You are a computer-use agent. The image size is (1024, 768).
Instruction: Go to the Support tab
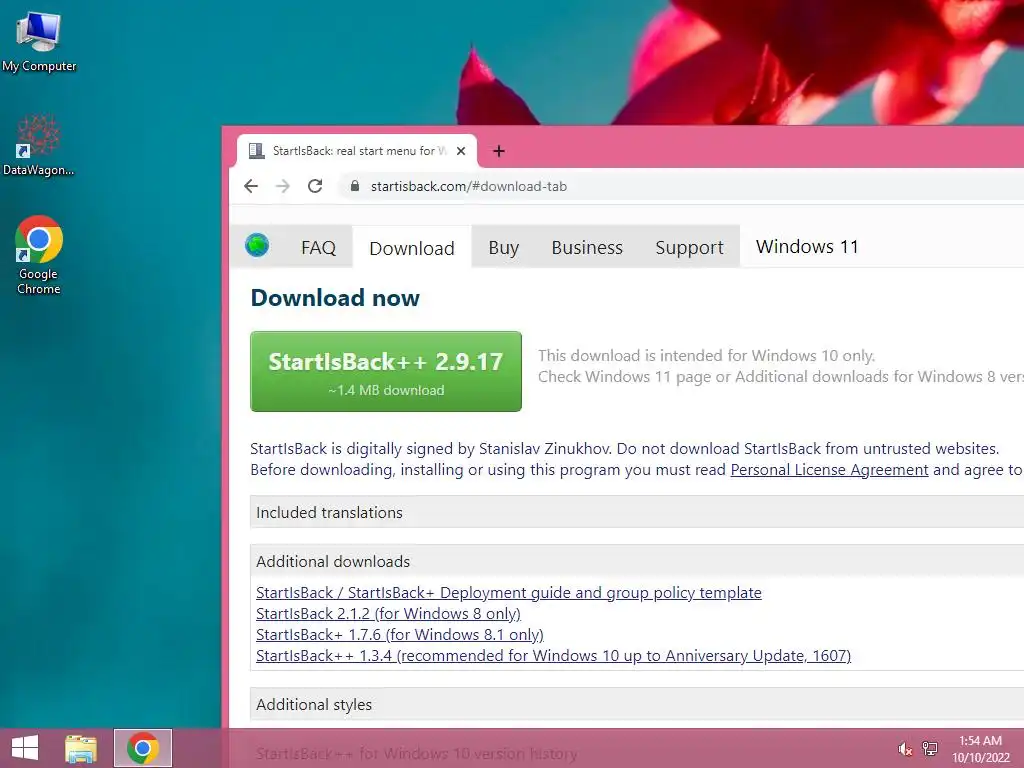click(x=689, y=248)
